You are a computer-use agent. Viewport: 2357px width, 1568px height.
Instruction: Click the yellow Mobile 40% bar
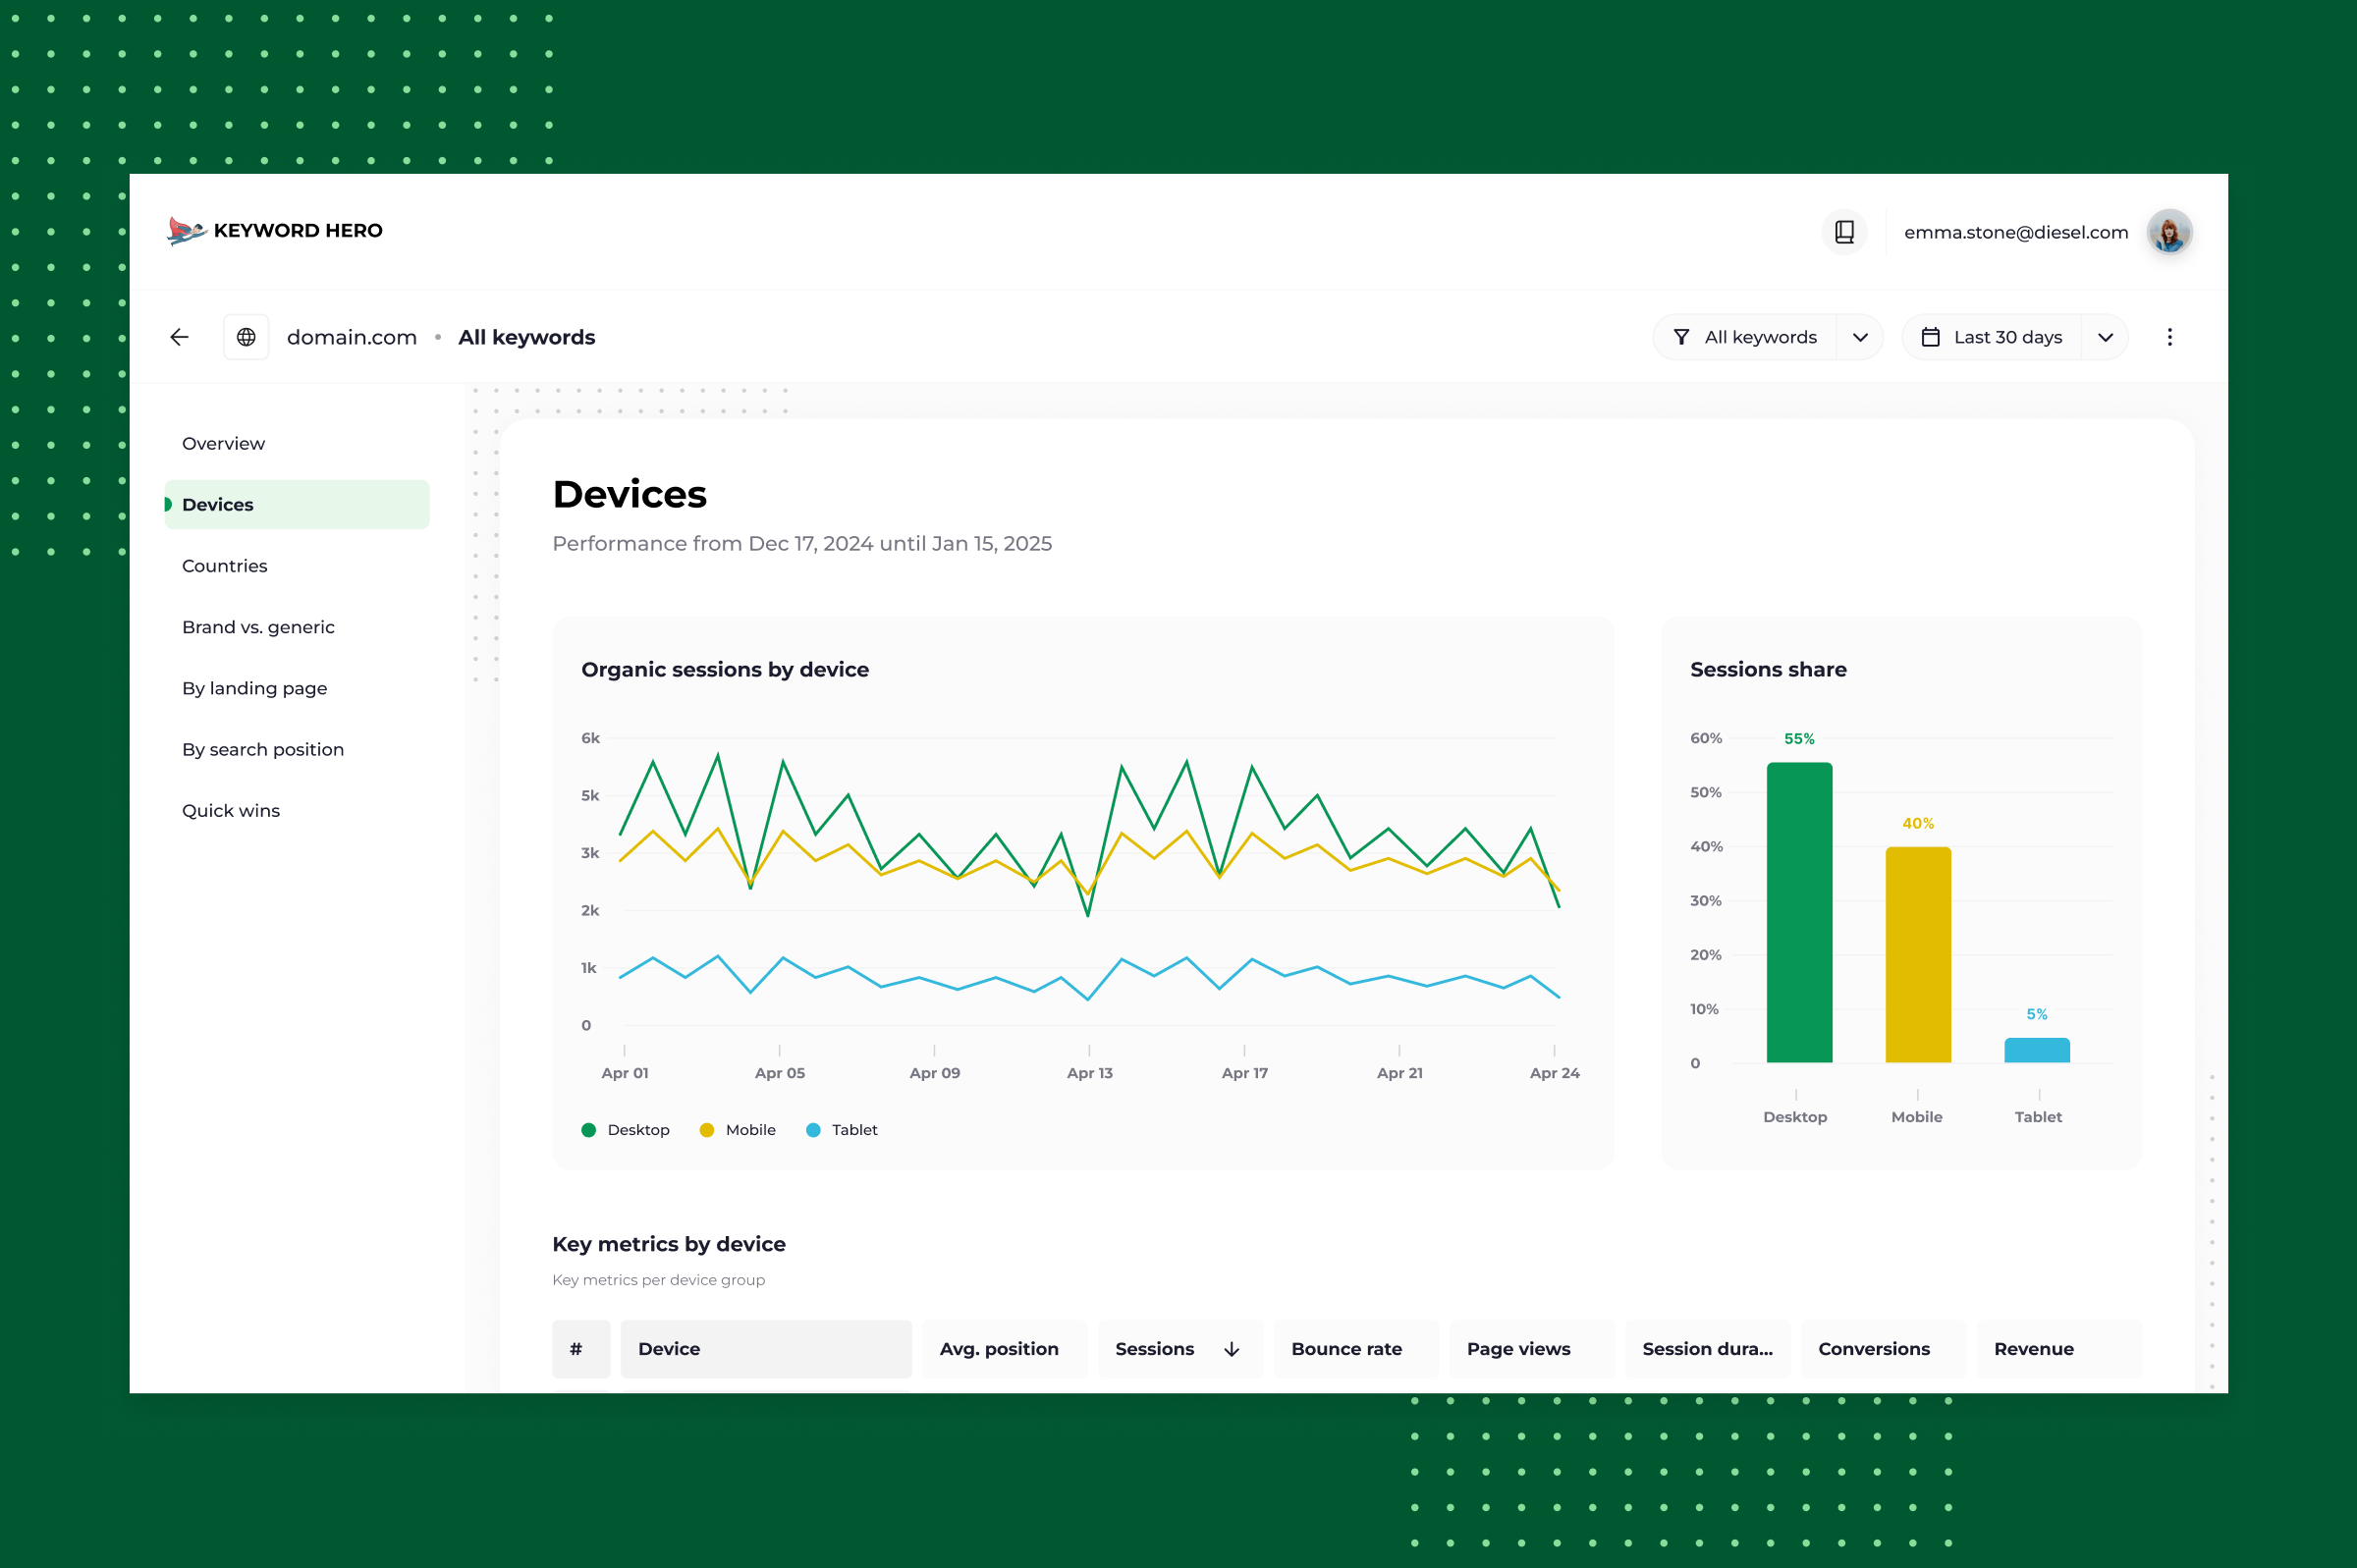(1917, 955)
